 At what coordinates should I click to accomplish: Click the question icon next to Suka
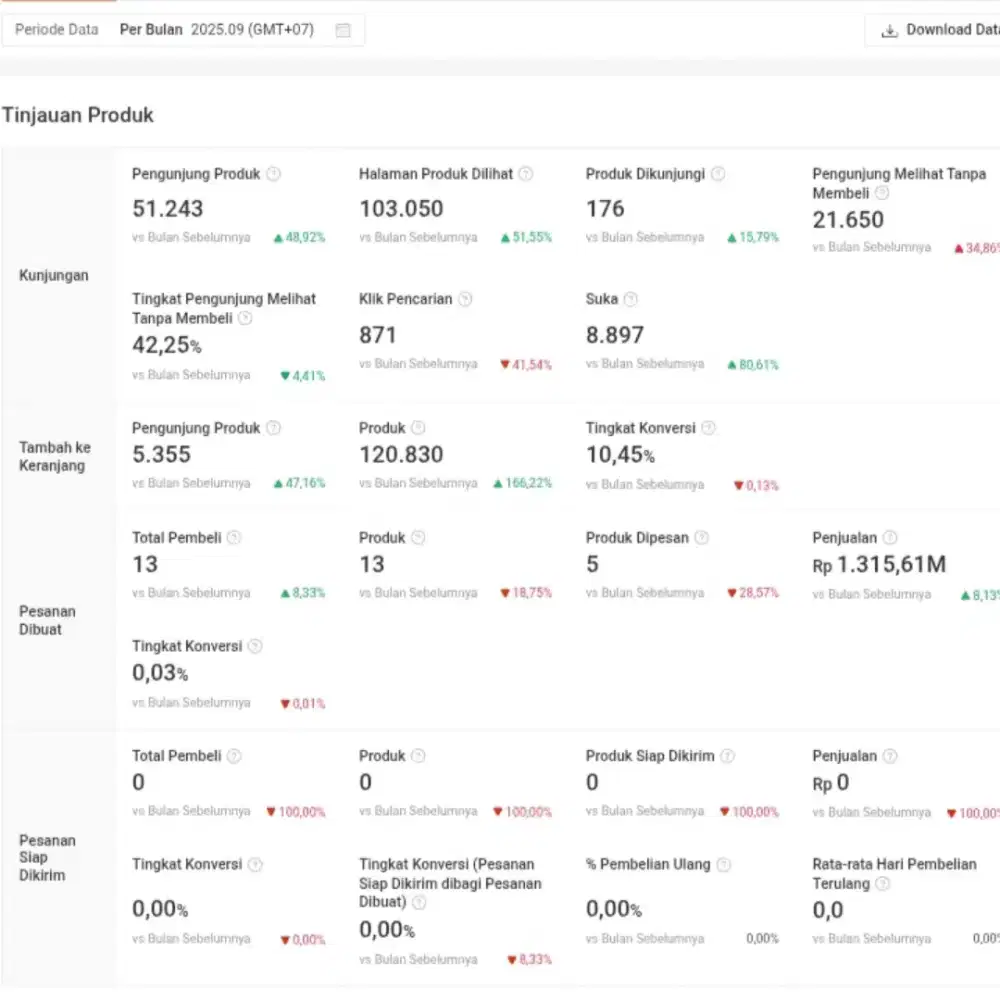(630, 299)
